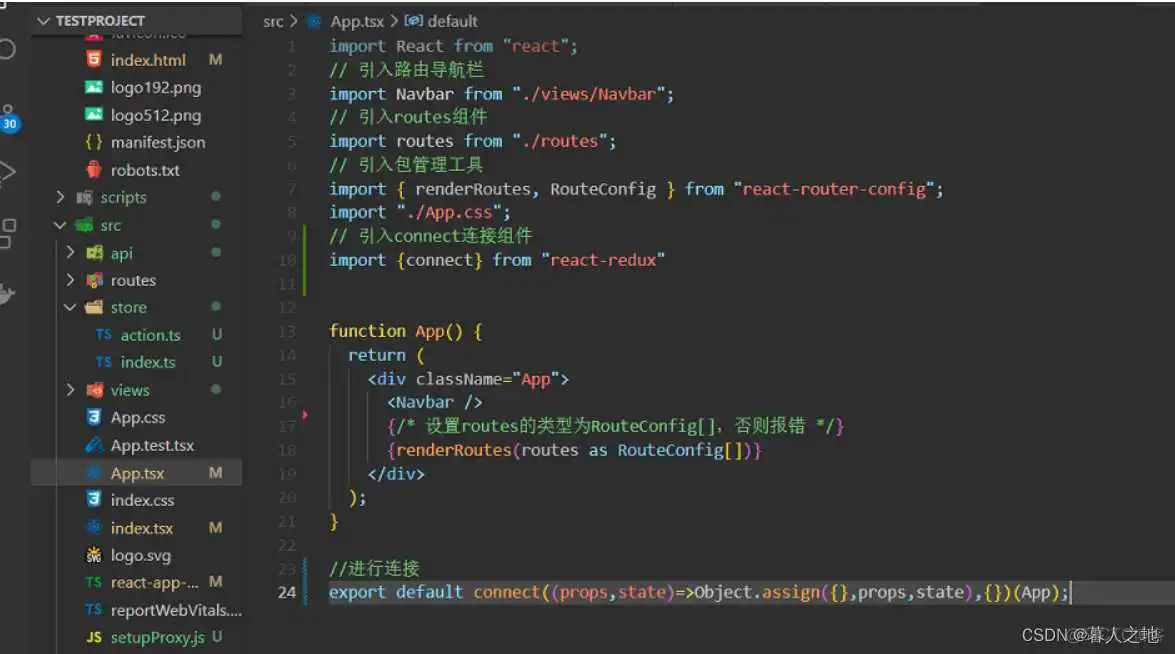
Task: Click the blue badge showing 30 in activity bar
Action: click(10, 123)
